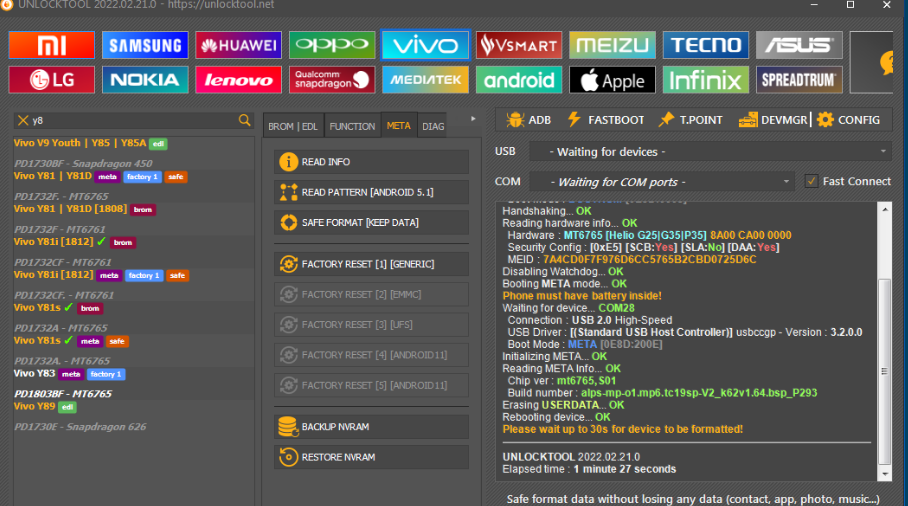The width and height of the screenshot is (908, 506).
Task: Select the Meizu brand tile
Action: (x=612, y=45)
